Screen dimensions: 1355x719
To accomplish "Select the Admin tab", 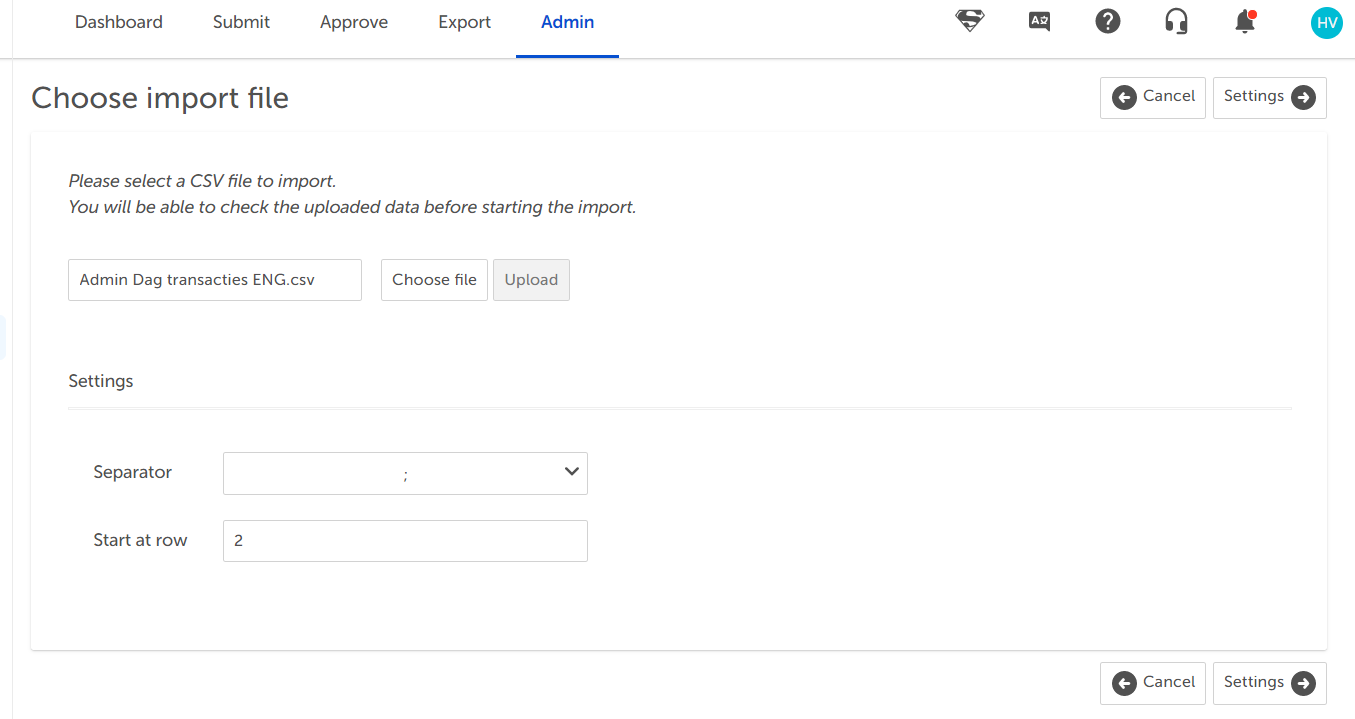I will 567,21.
